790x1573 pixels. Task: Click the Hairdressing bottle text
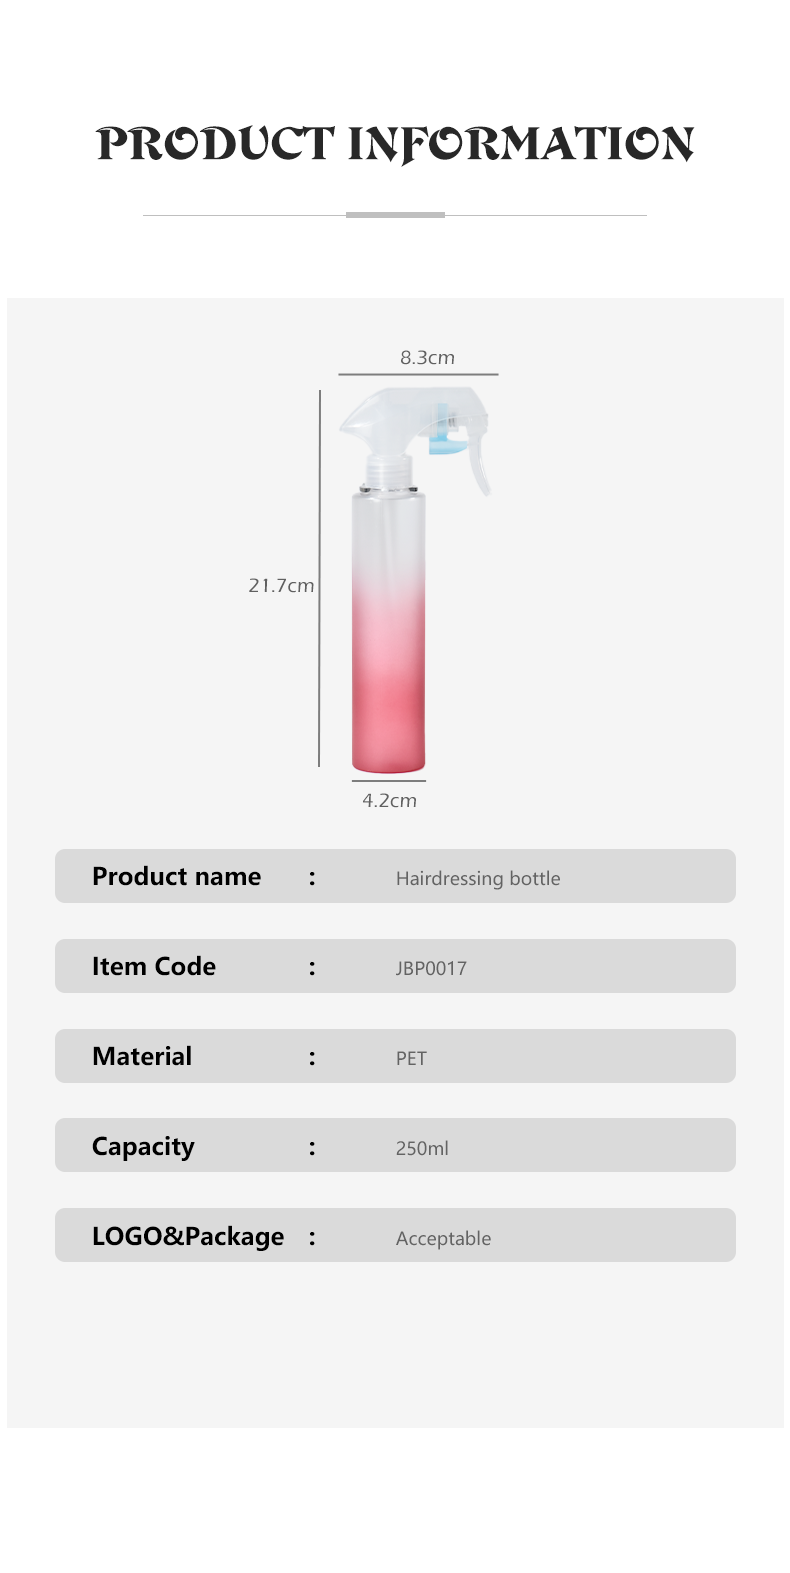(478, 878)
